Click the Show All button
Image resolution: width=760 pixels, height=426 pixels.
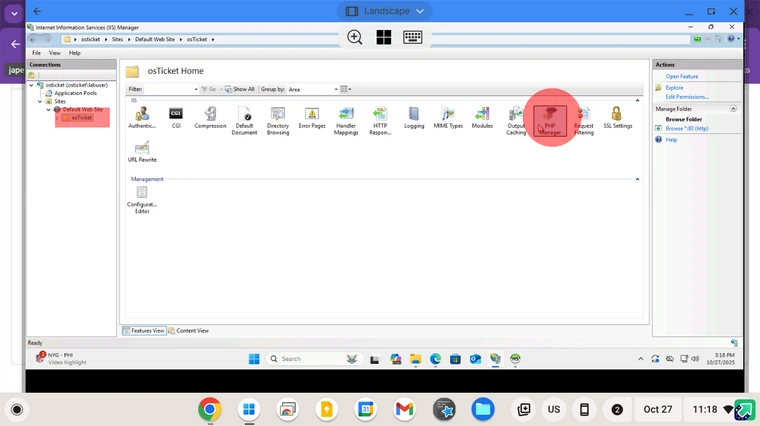[x=240, y=89]
